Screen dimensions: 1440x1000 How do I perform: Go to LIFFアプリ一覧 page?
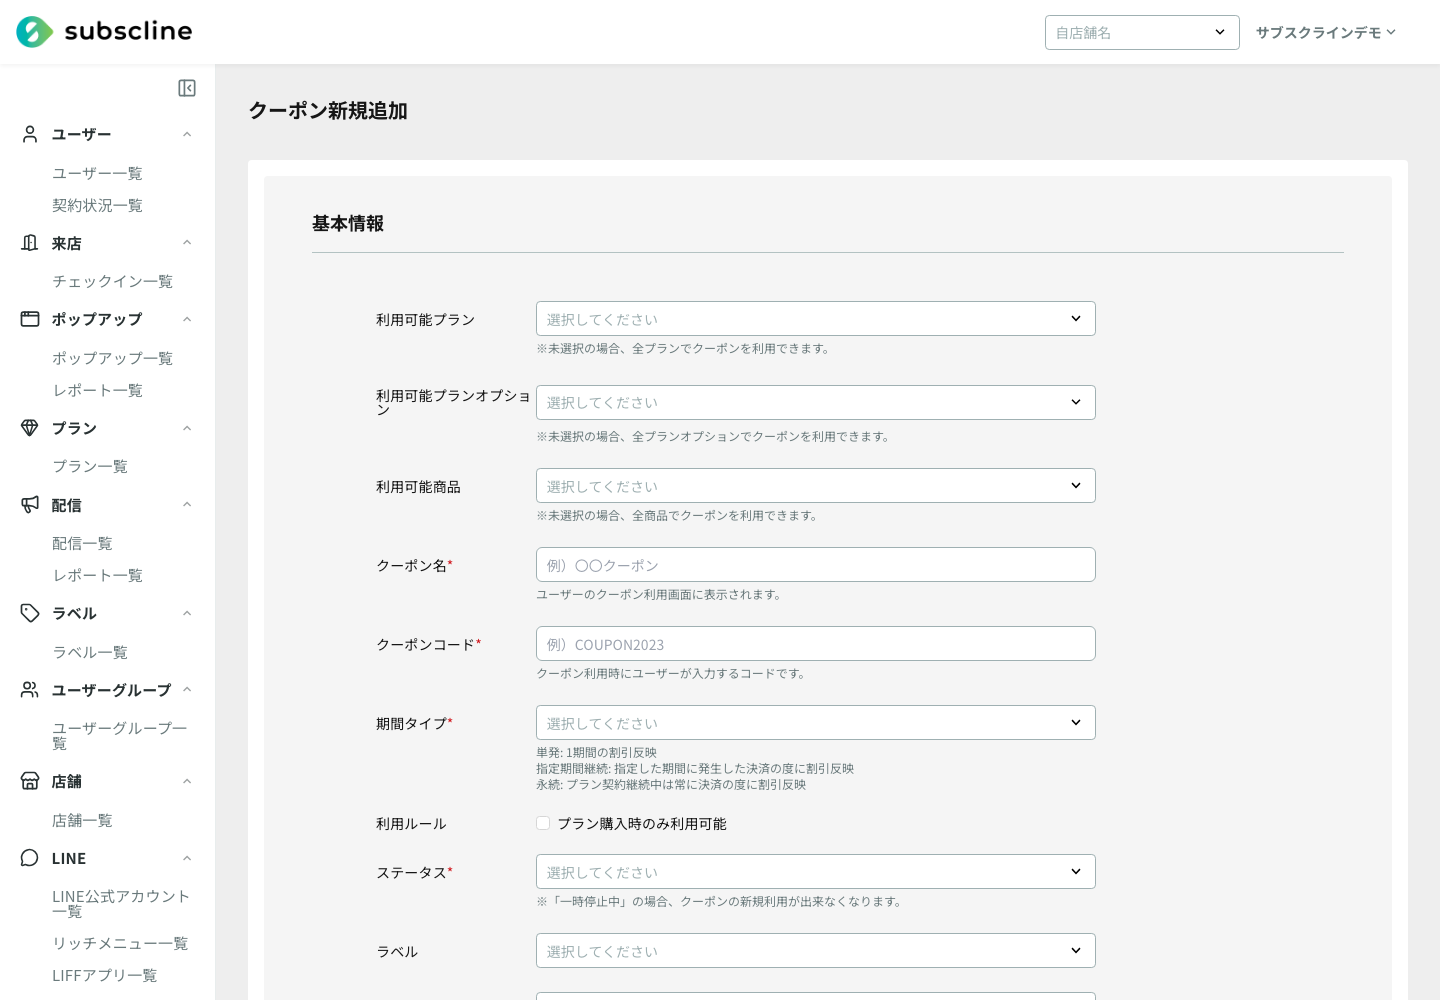pyautogui.click(x=104, y=975)
